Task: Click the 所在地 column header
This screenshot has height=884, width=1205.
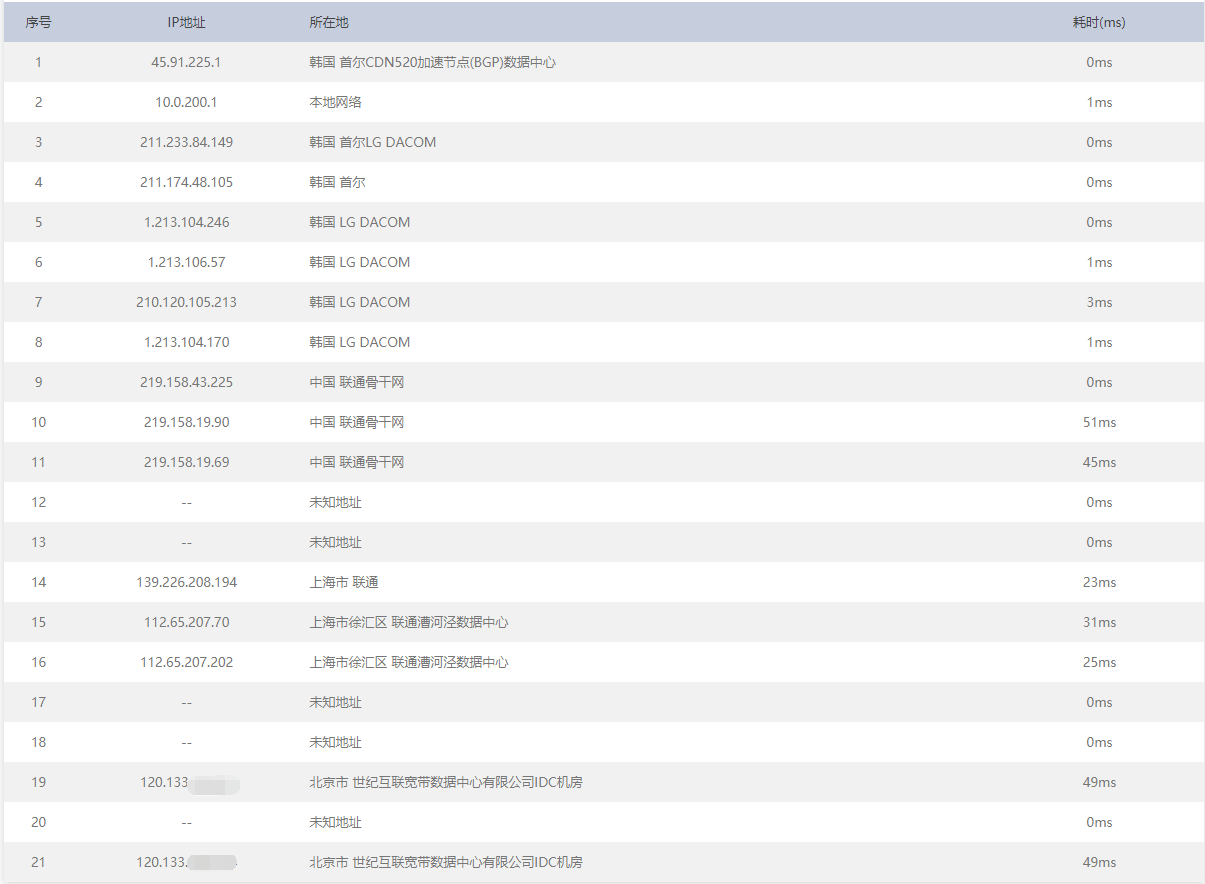Action: coord(329,22)
